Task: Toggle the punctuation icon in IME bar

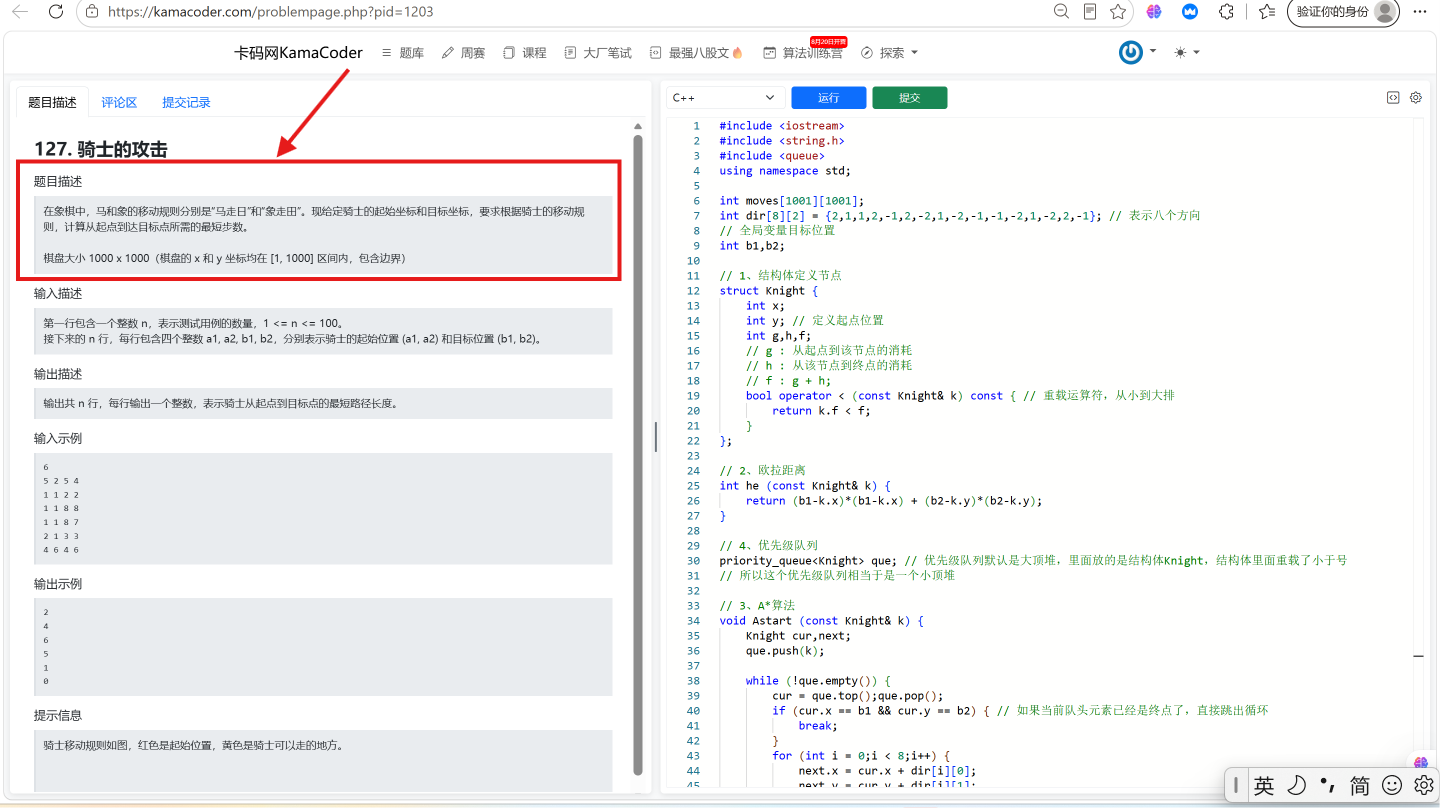Action: tap(1328, 786)
